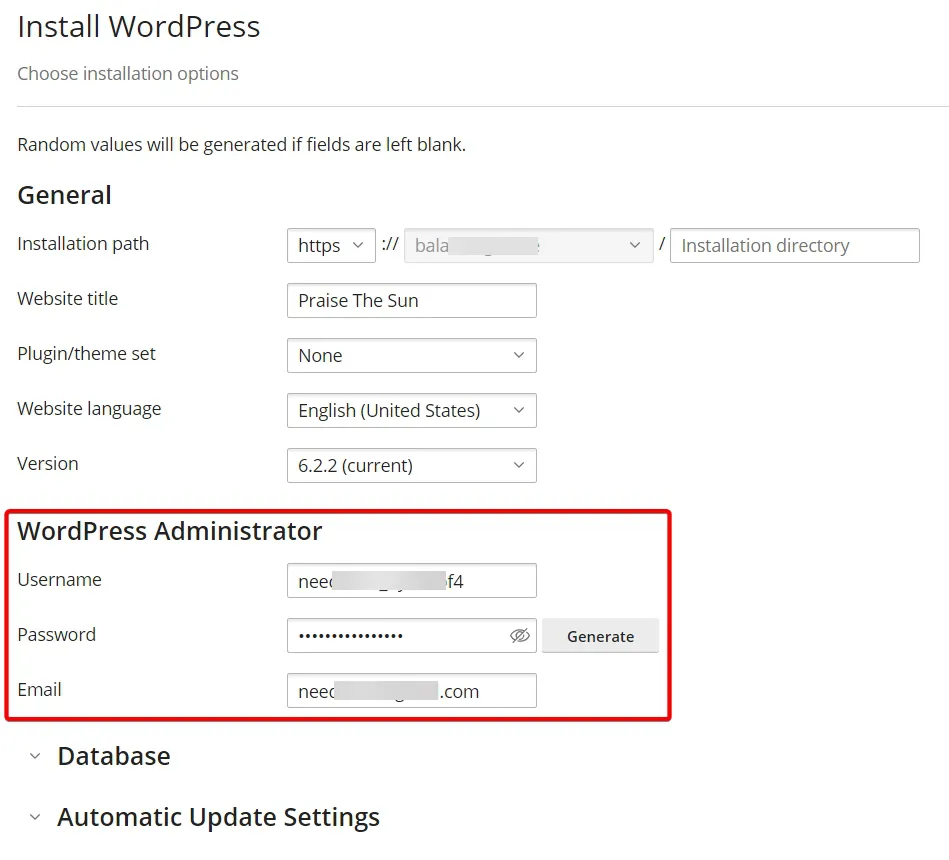The height and width of the screenshot is (860, 949).
Task: Click the Installation path label
Action: [x=83, y=244]
